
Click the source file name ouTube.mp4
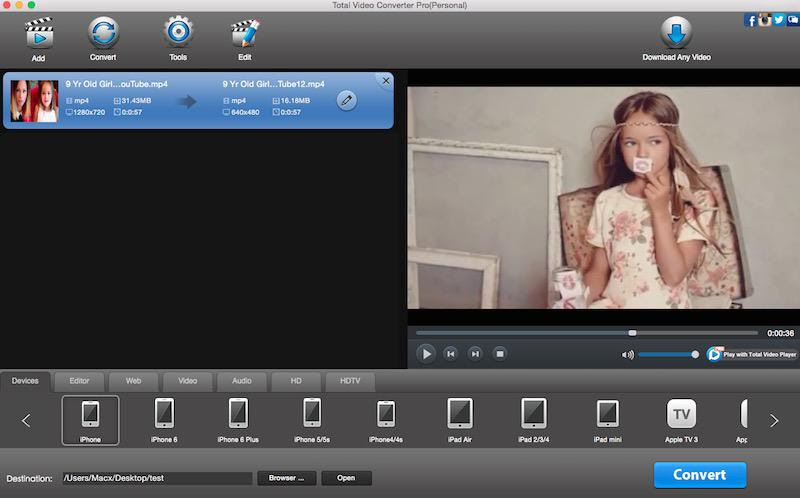pos(116,84)
